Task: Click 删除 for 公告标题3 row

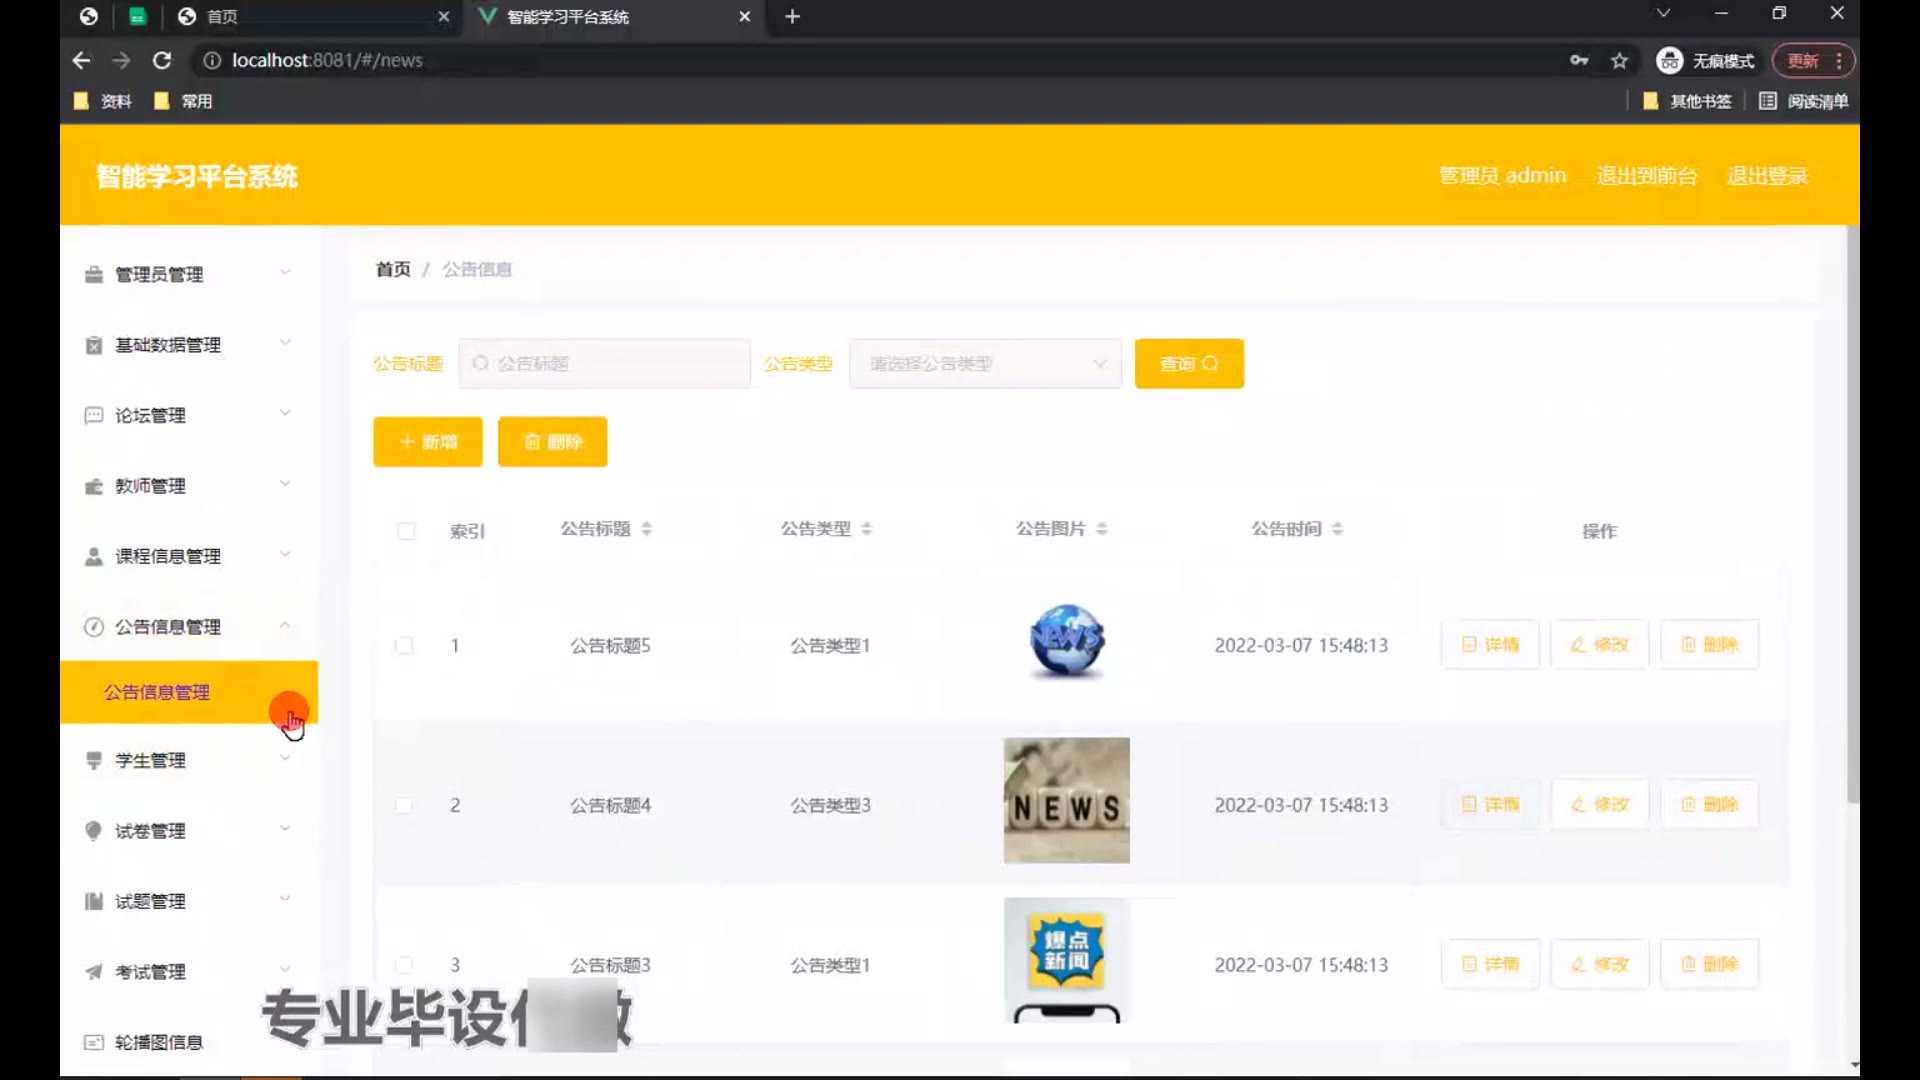Action: click(1710, 964)
